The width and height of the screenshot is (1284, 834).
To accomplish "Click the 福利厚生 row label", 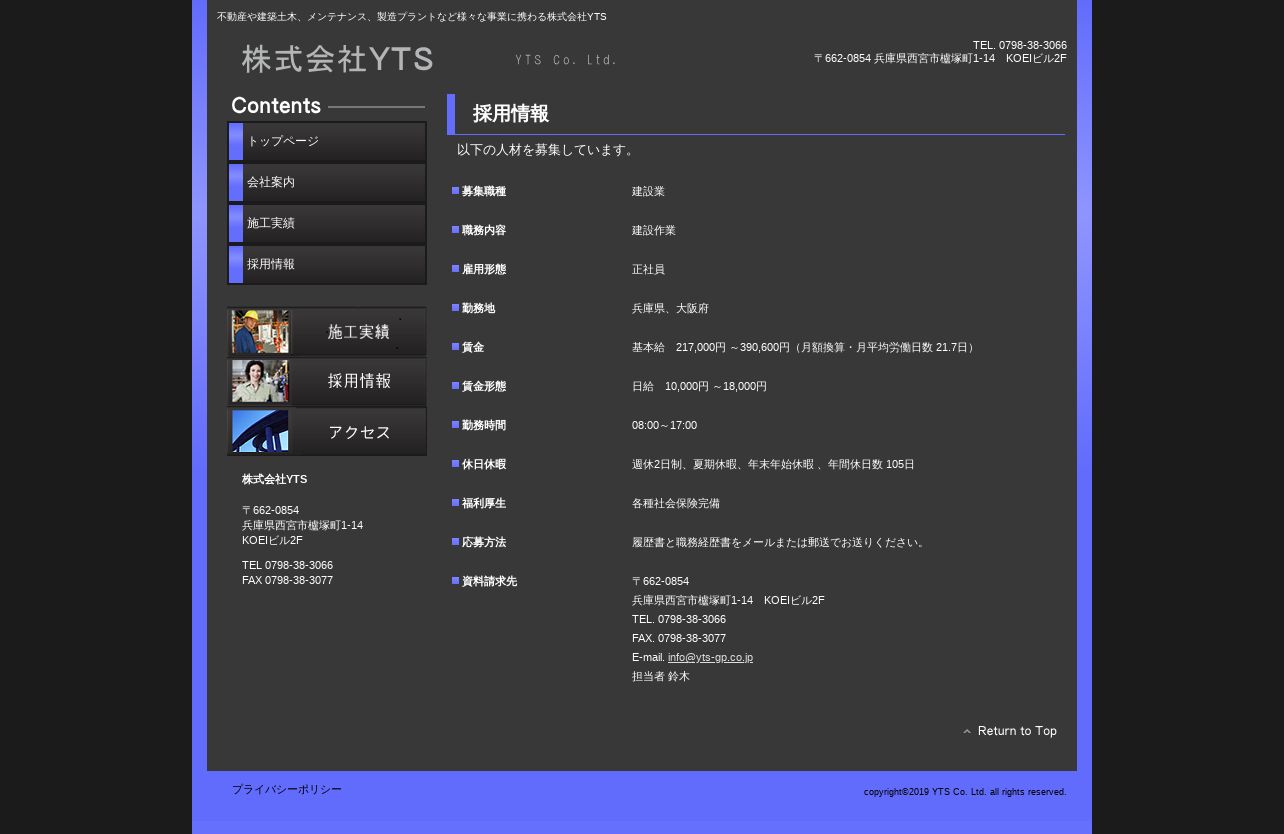I will [484, 503].
